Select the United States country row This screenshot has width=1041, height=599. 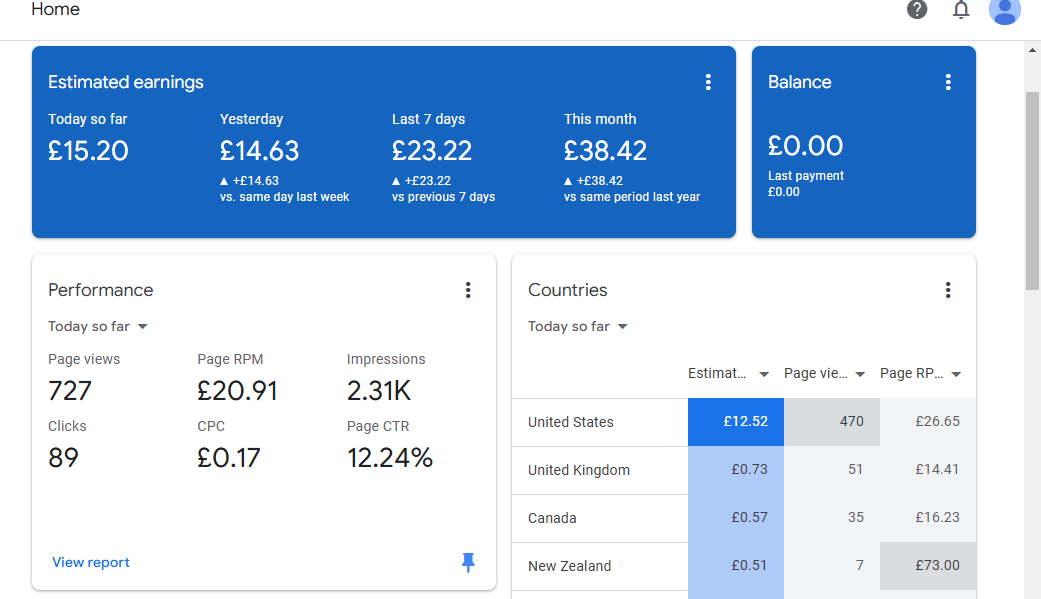coord(571,422)
